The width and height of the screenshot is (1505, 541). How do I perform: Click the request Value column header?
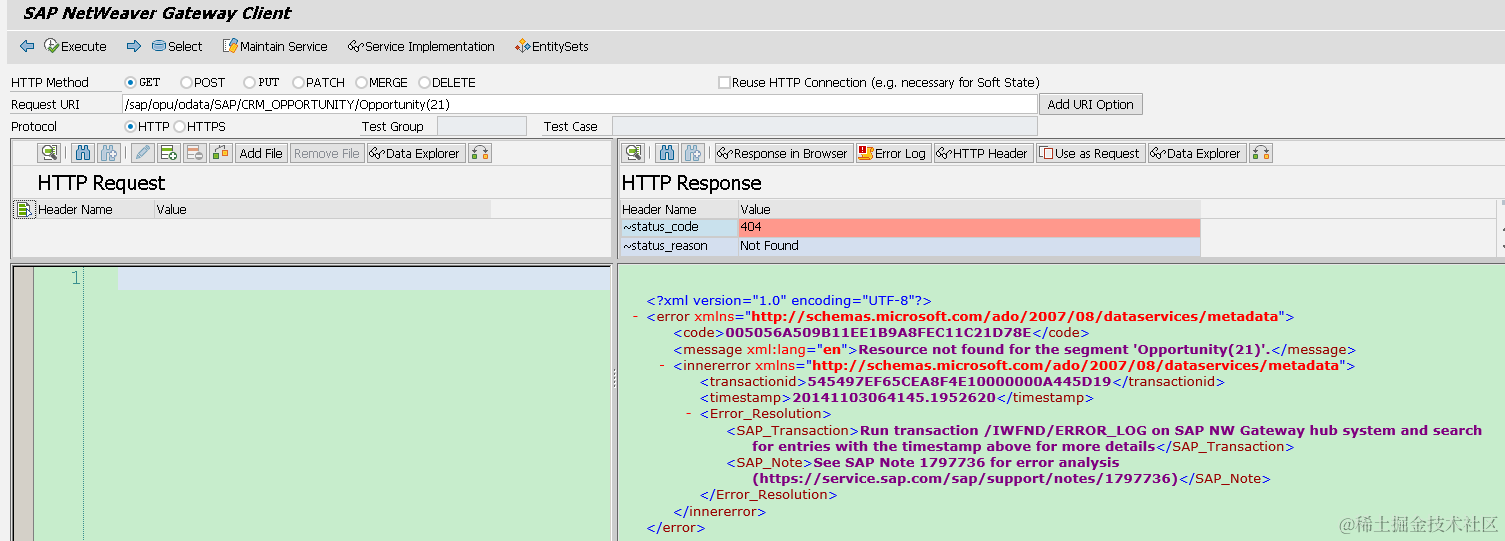point(322,210)
